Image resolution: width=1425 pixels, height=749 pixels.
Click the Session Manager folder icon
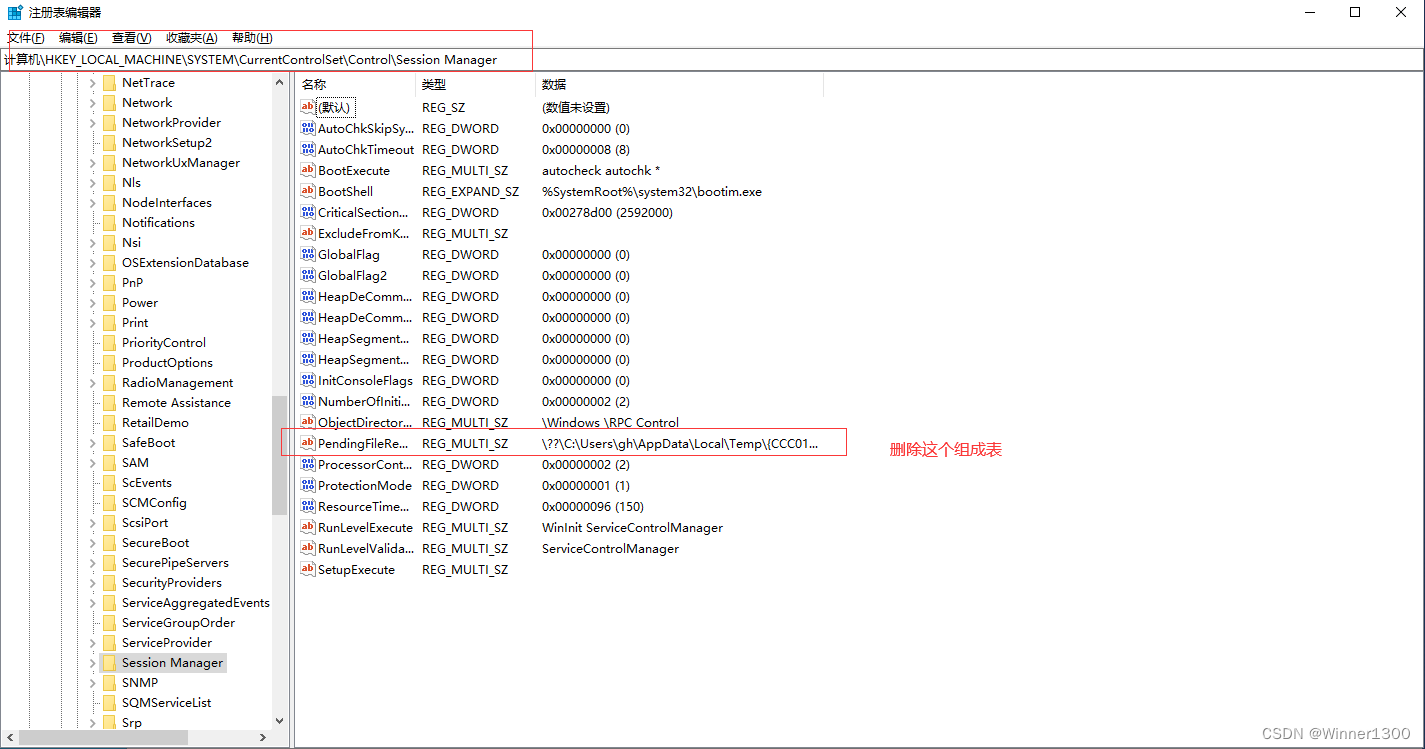click(110, 663)
